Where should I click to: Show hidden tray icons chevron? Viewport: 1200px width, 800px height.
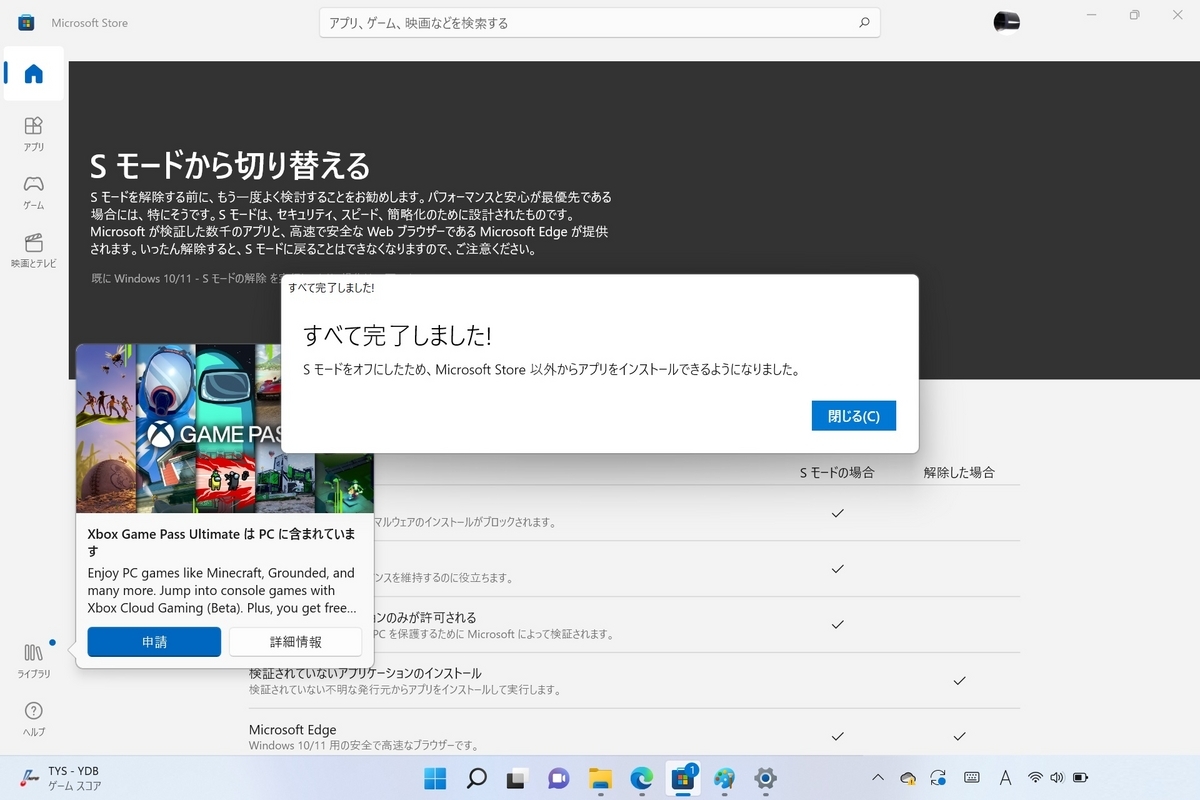[x=878, y=778]
